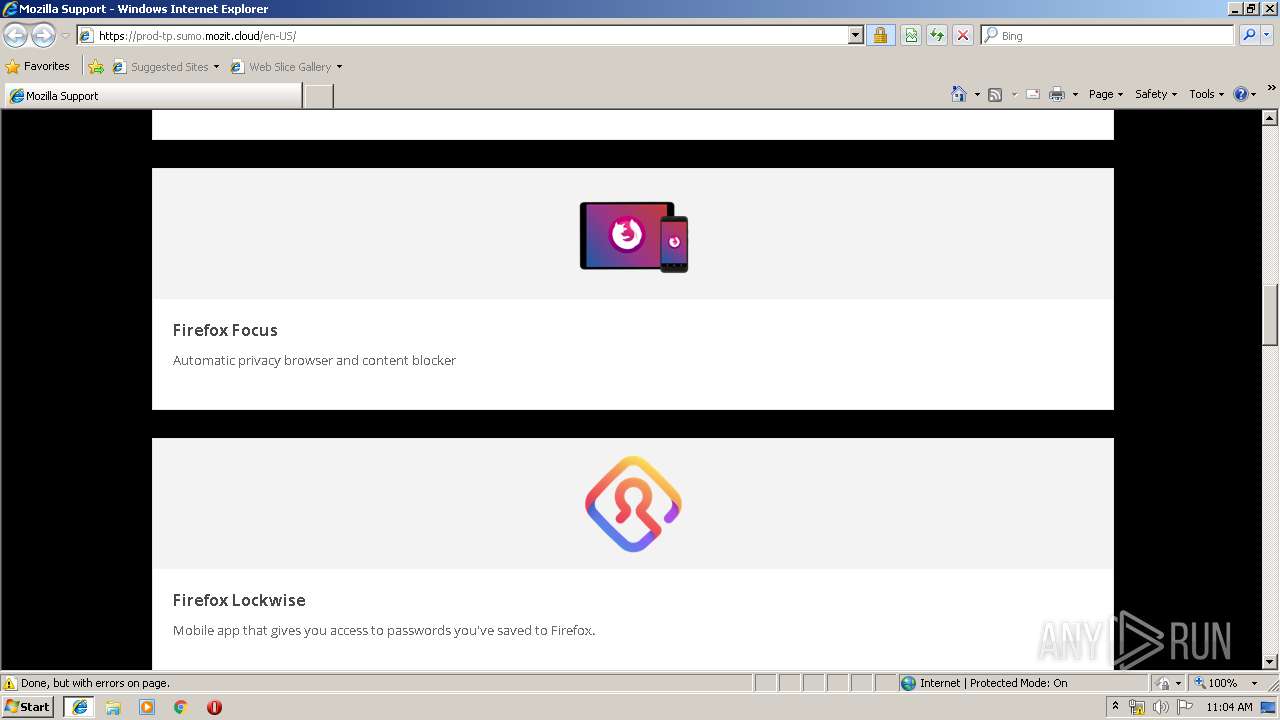Open the Firefox Lockwise heading link

[x=239, y=600]
